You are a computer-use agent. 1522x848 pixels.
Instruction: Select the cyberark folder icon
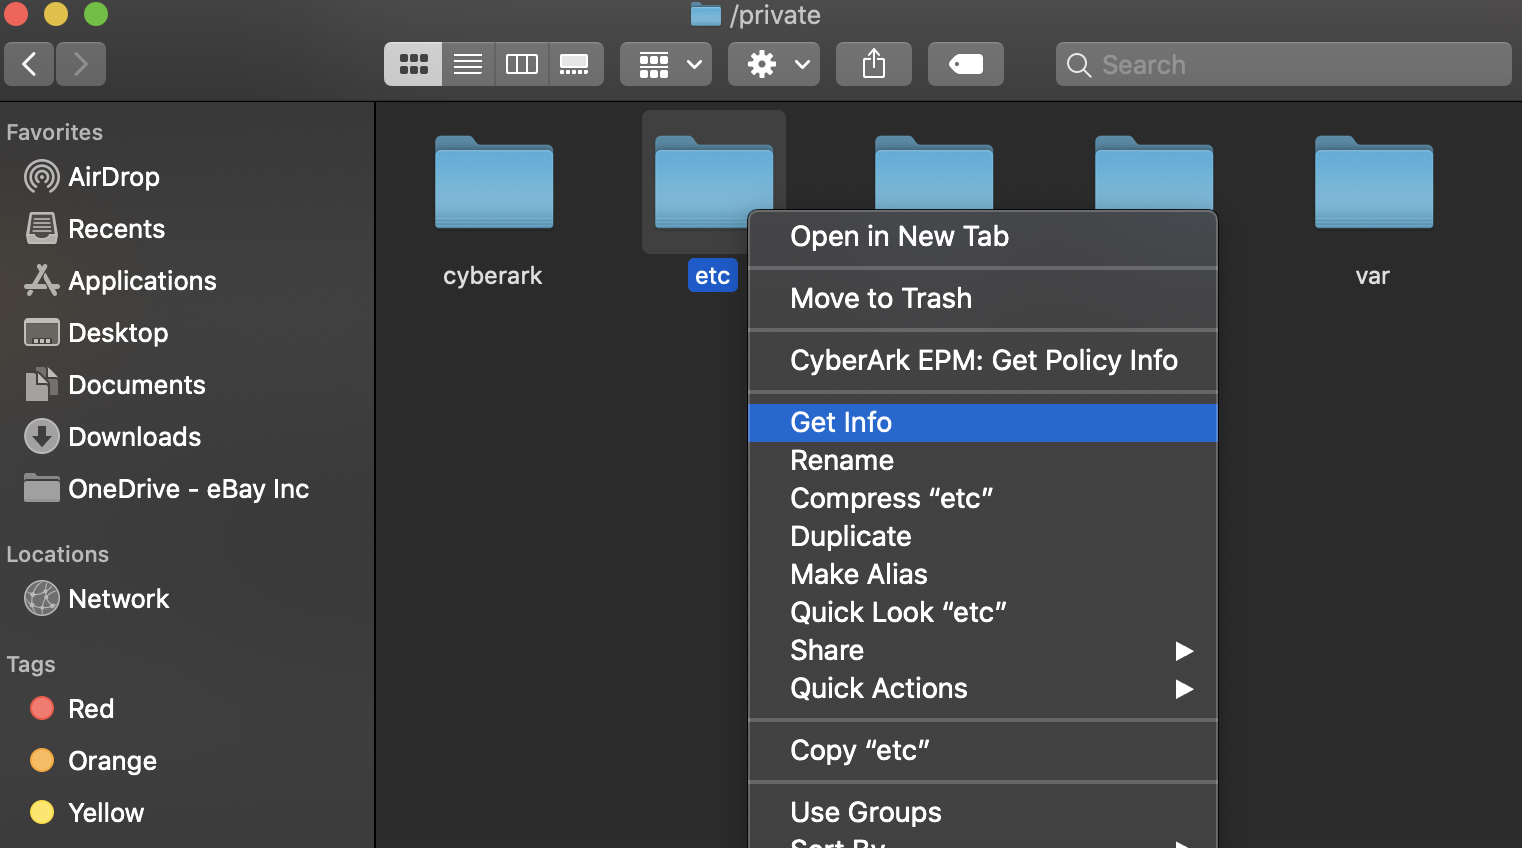(x=494, y=182)
